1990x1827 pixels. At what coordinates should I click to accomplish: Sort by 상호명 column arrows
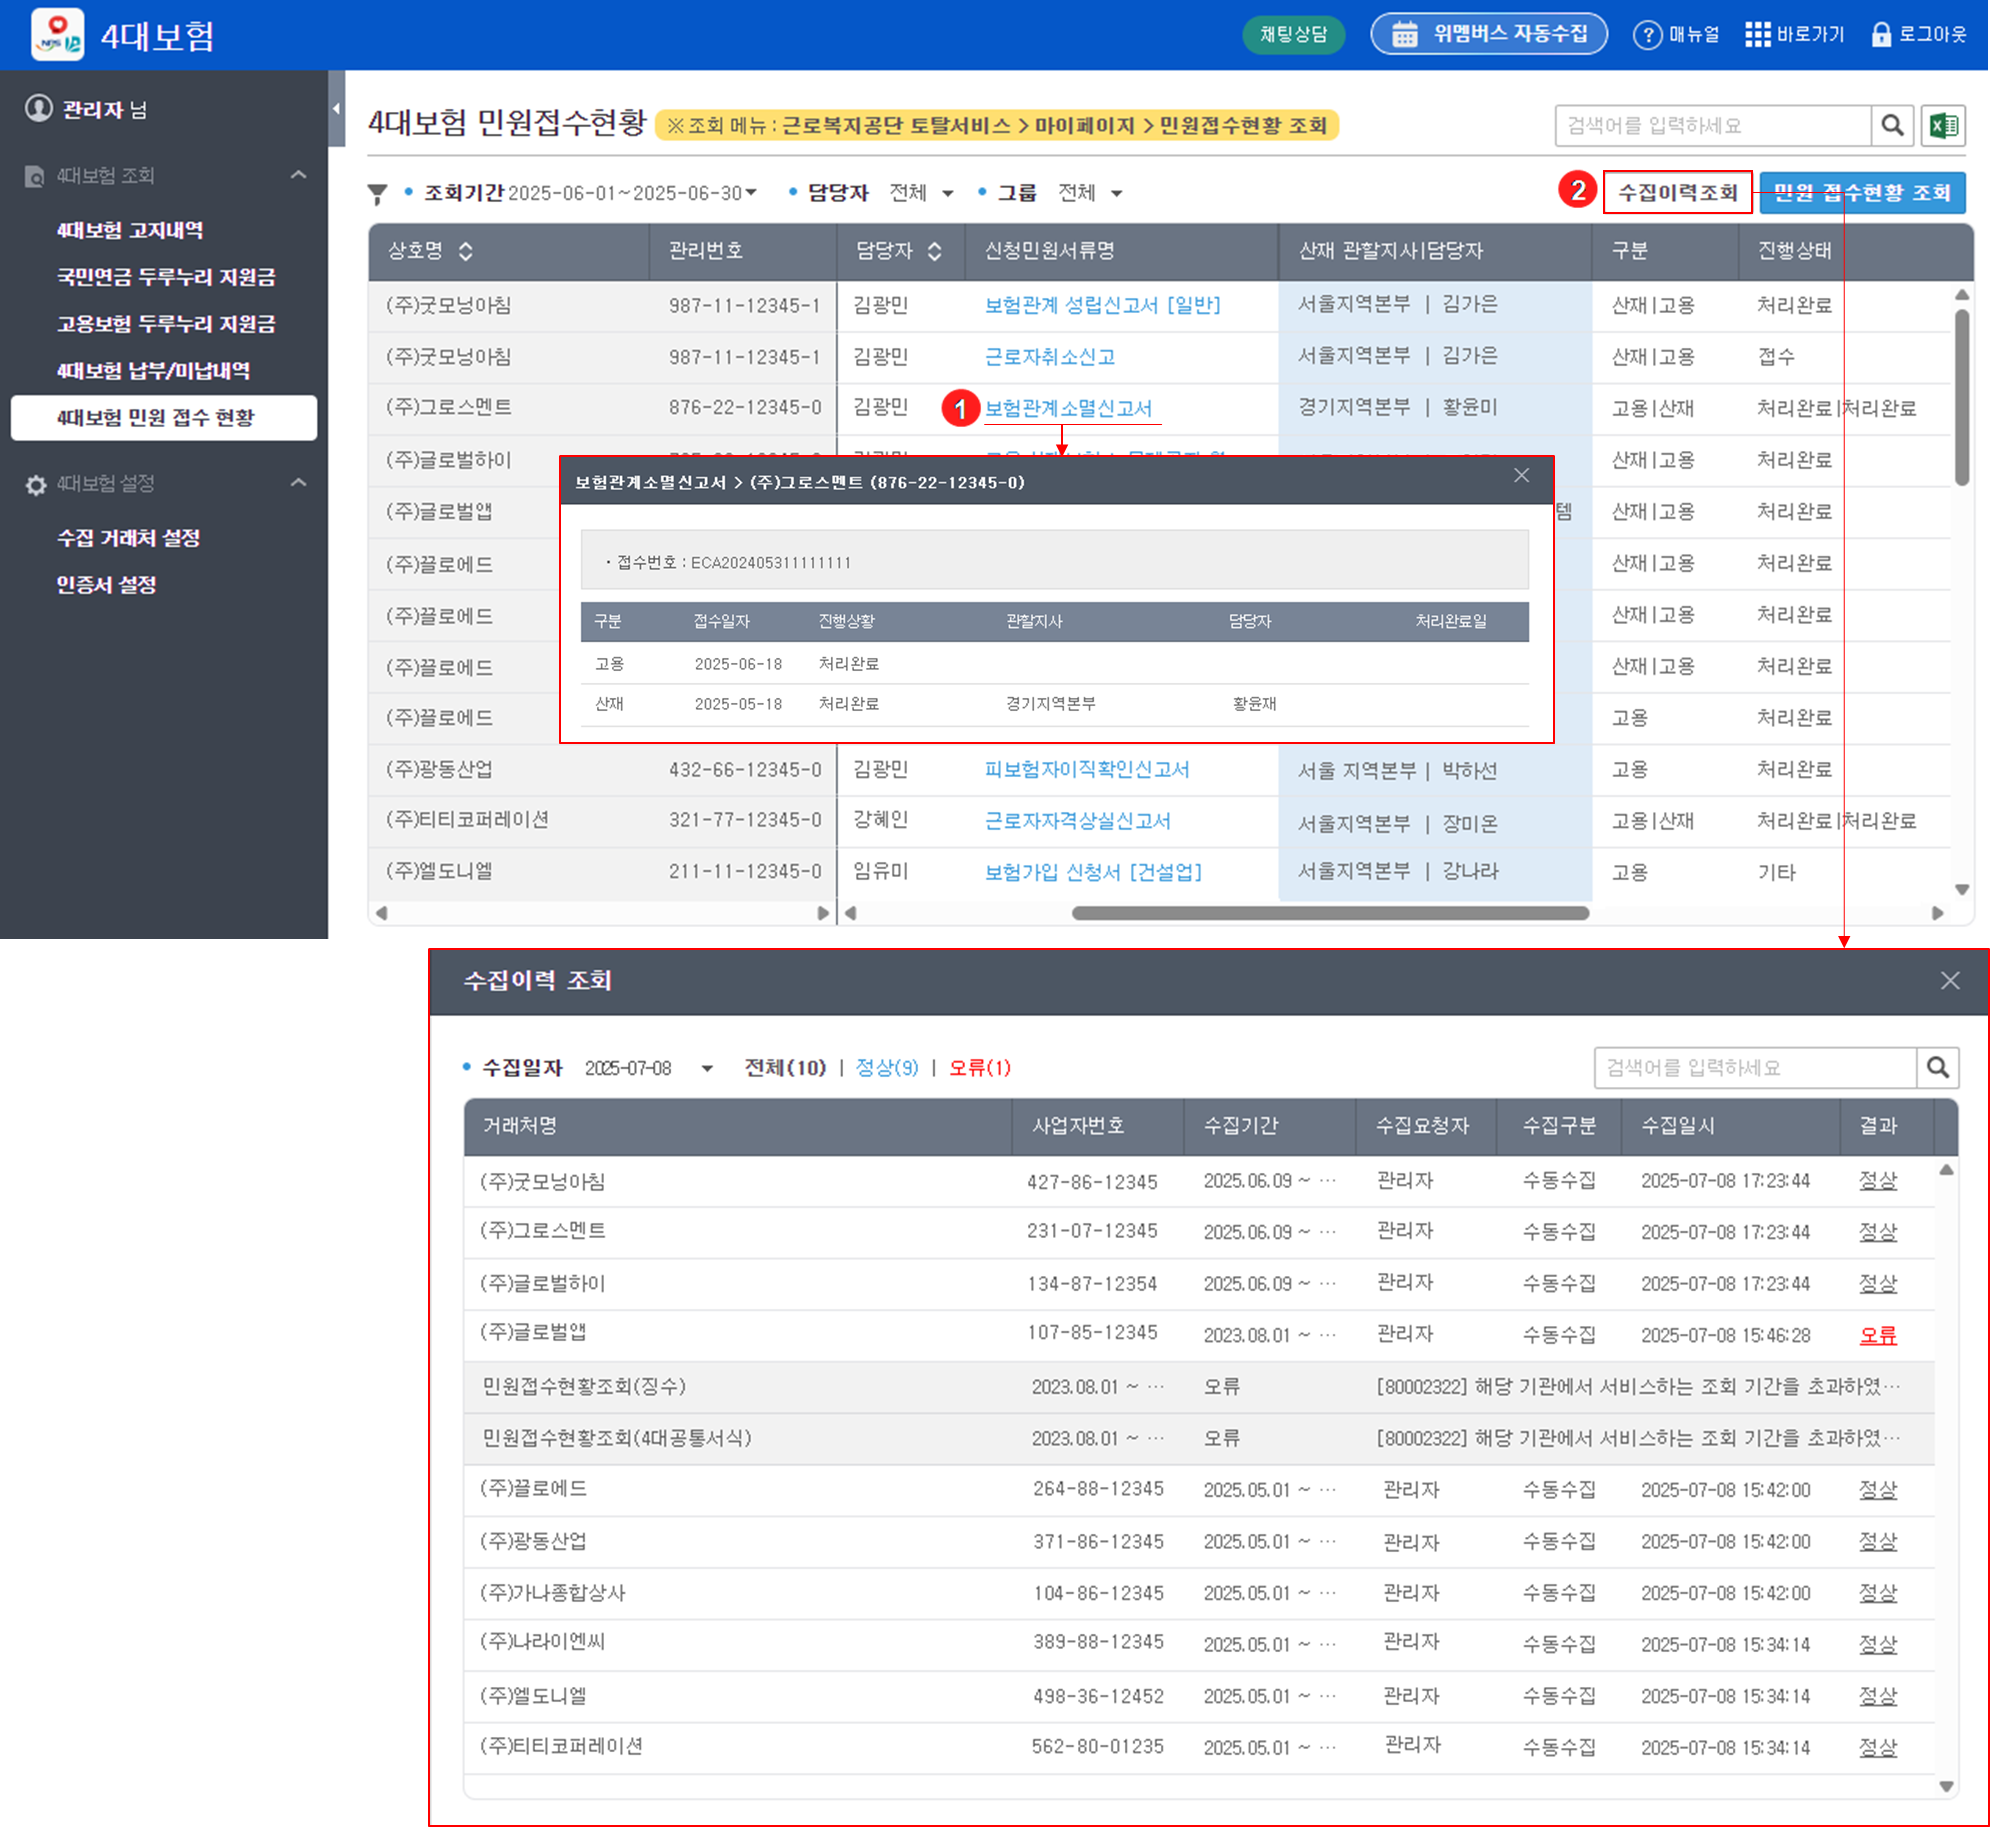[466, 251]
